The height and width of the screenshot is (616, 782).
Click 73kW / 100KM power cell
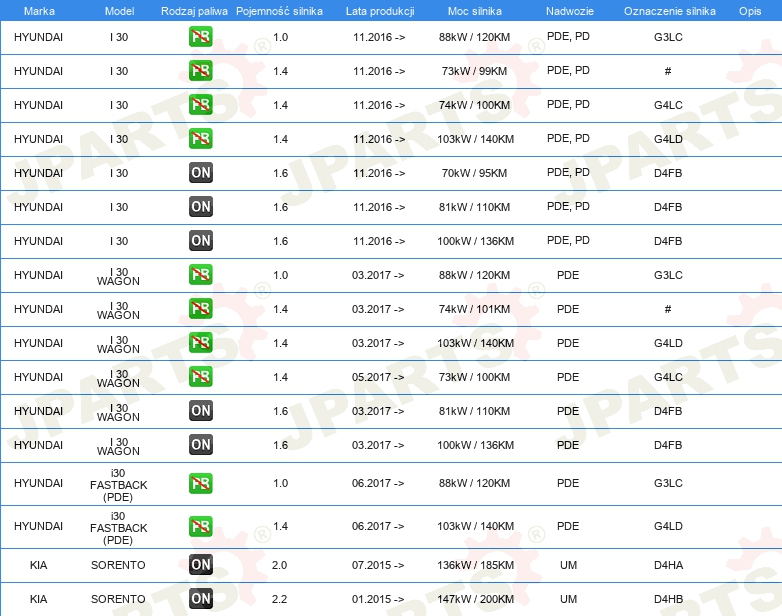click(474, 377)
